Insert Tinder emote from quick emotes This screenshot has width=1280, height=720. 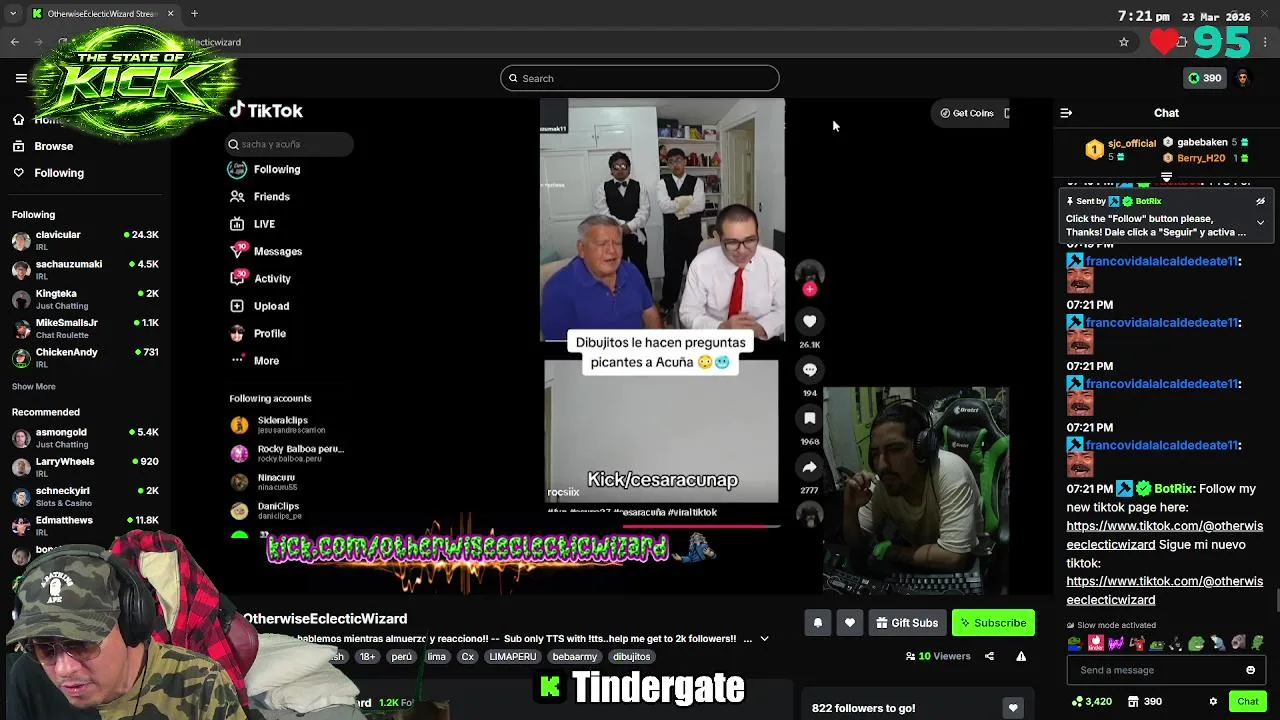(x=1096, y=644)
